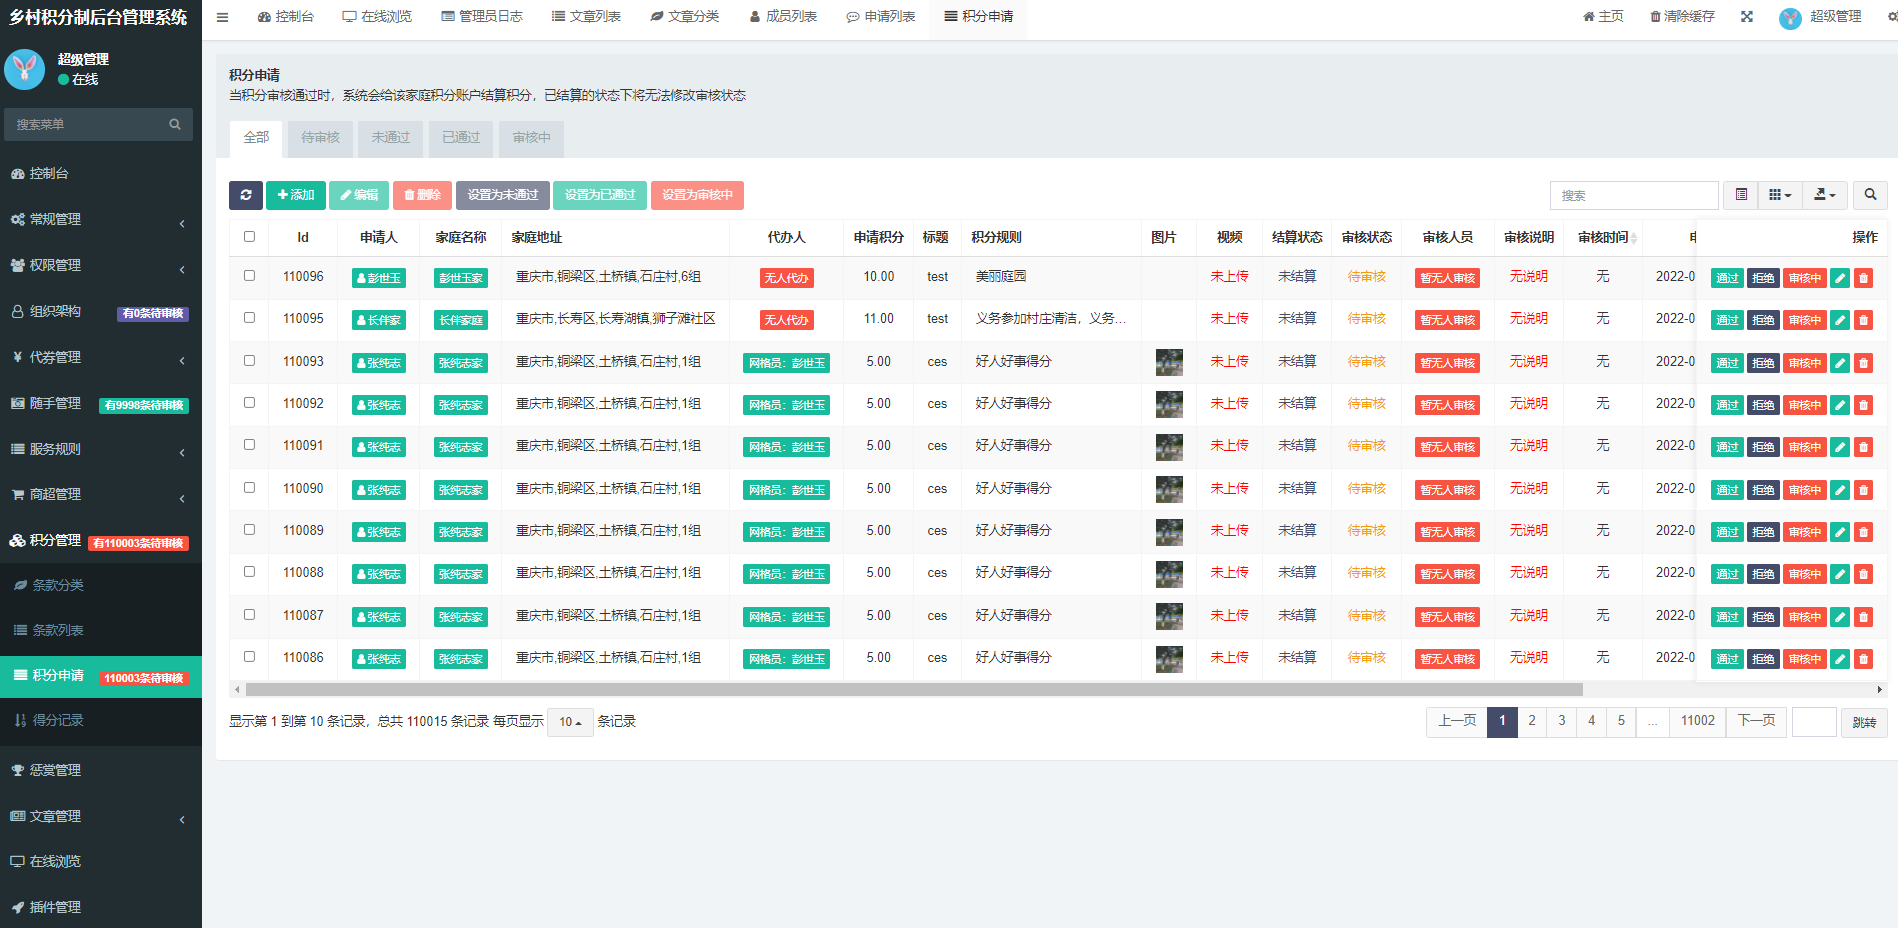1898x928 pixels.
Task: Click the fullscreen toggle icon in header
Action: pos(1747,17)
